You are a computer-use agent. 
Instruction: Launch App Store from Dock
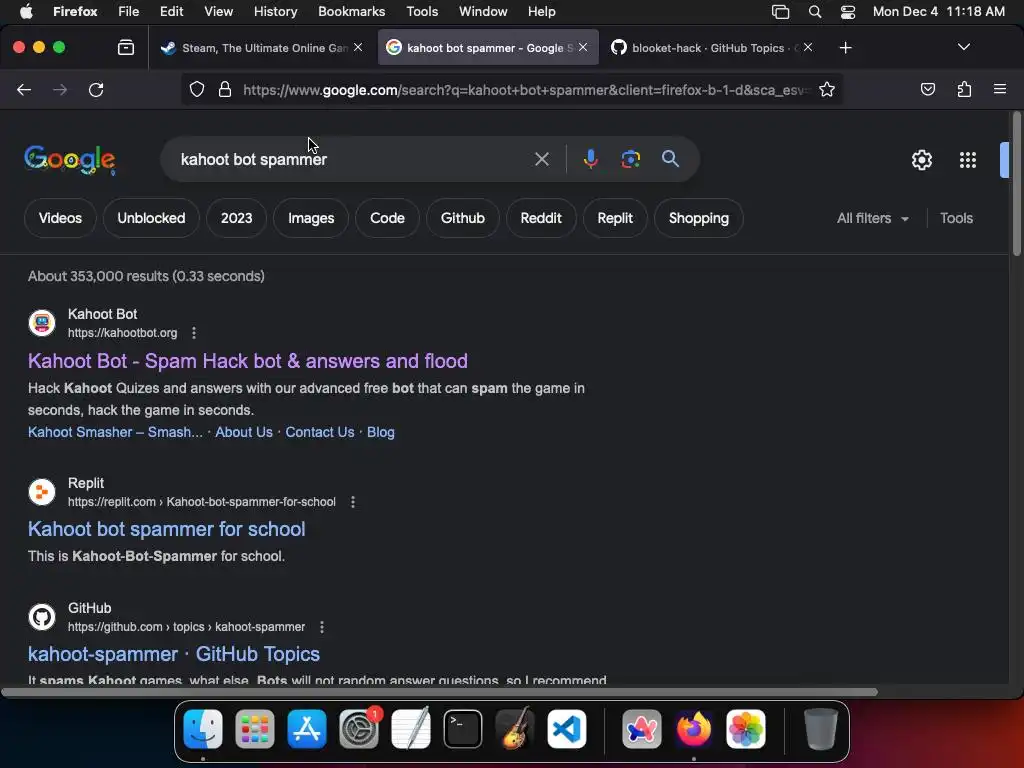tap(306, 729)
